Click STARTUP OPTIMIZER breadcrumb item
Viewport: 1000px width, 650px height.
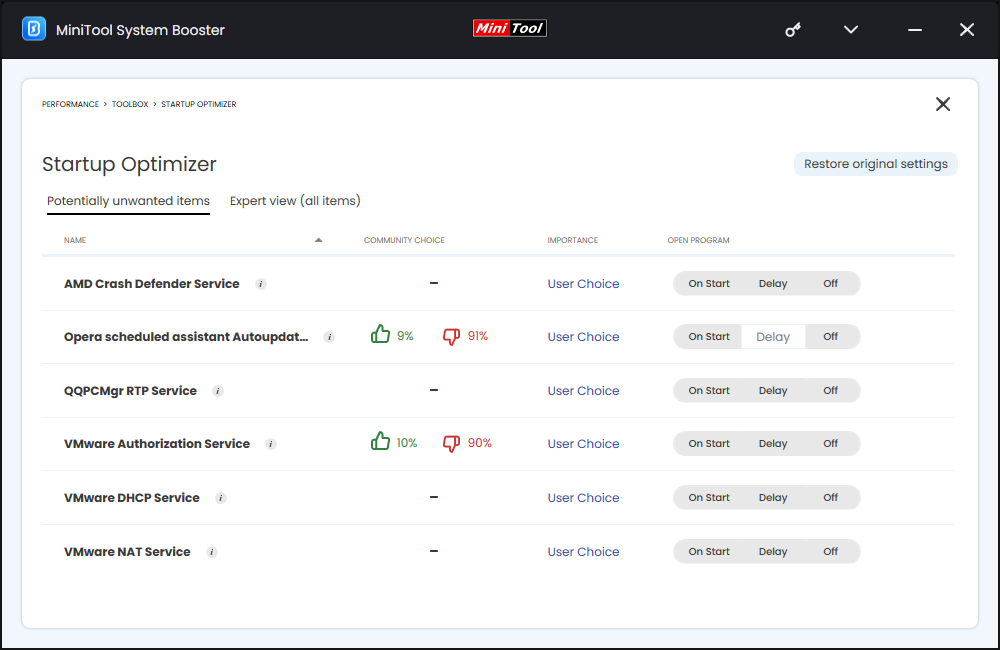click(x=198, y=104)
